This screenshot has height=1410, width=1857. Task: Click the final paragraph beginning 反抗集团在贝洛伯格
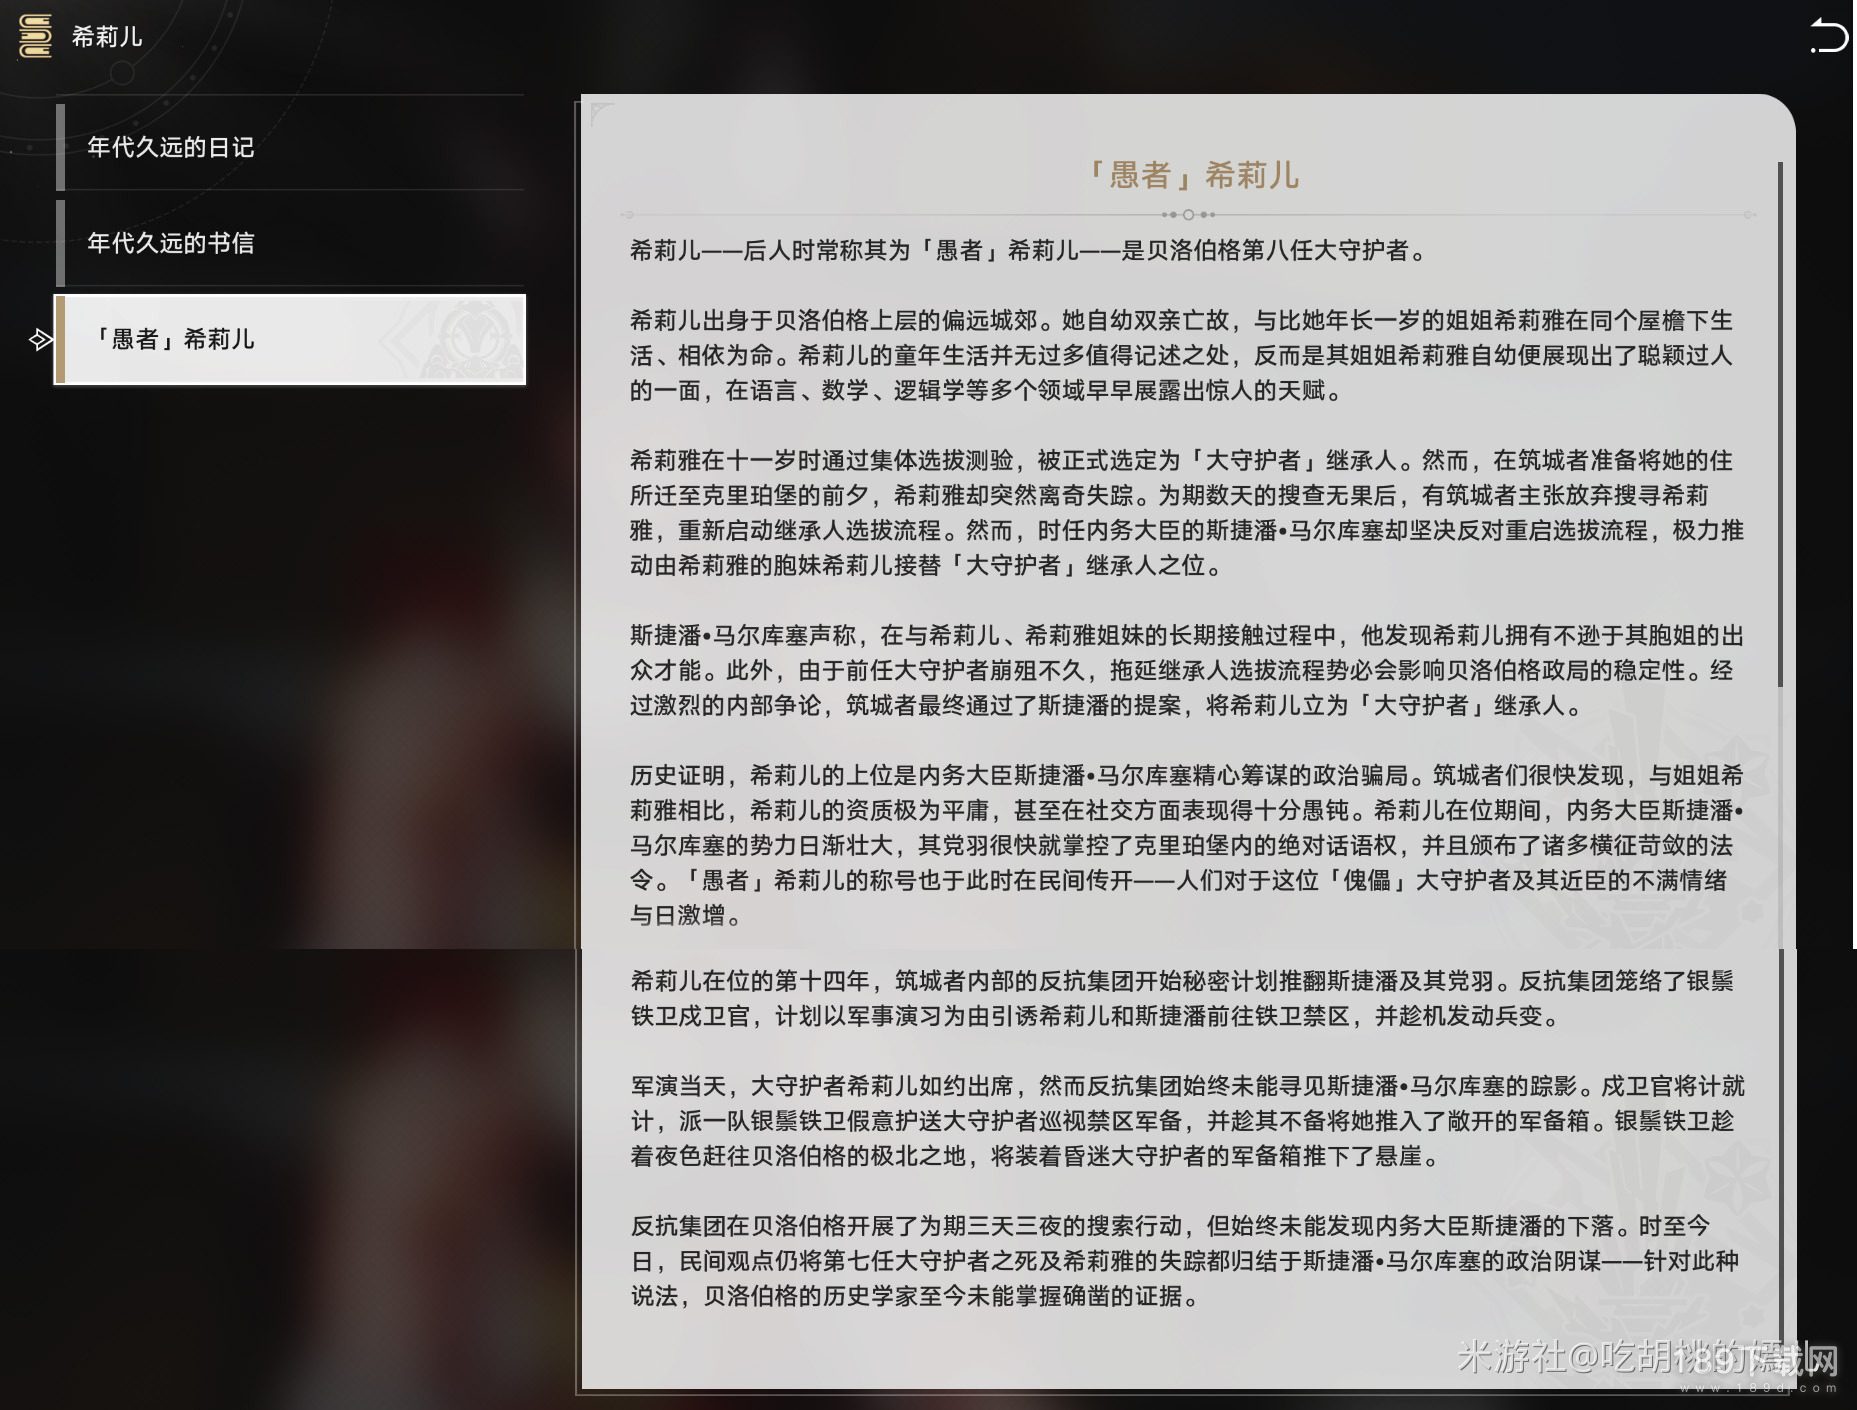[x=1183, y=1261]
